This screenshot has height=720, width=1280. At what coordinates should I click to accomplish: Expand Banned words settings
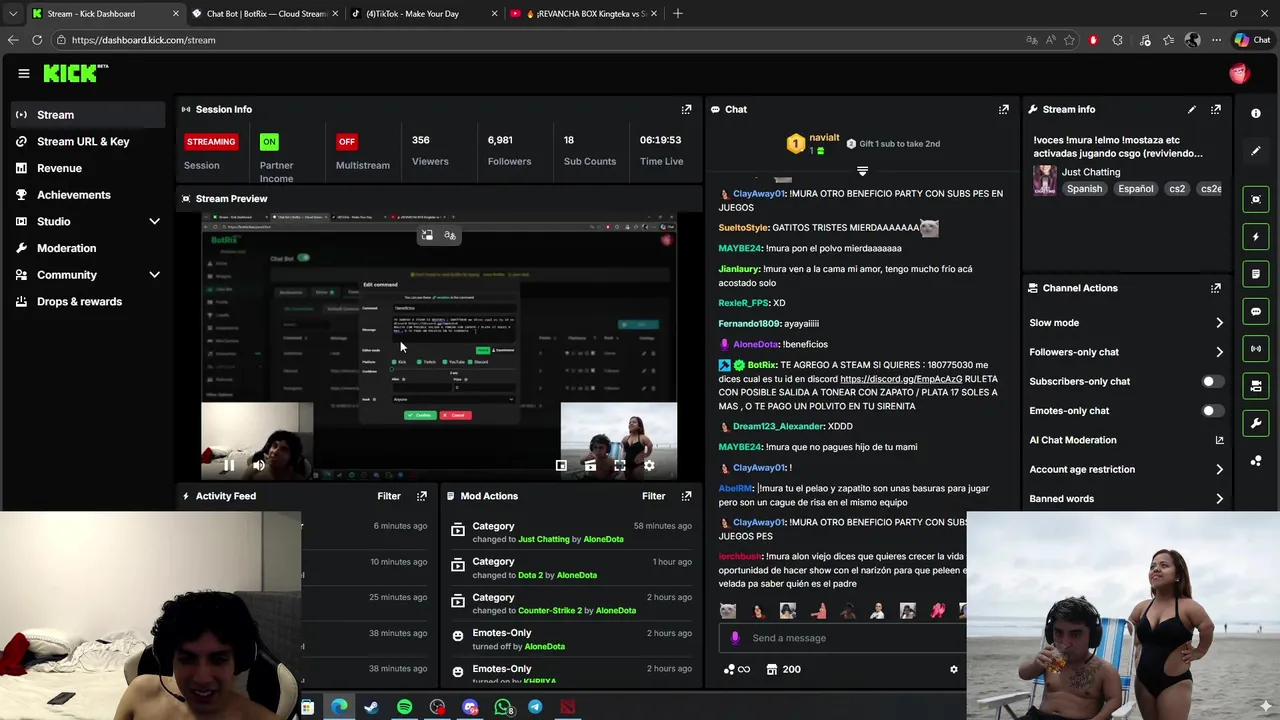coord(1219,498)
